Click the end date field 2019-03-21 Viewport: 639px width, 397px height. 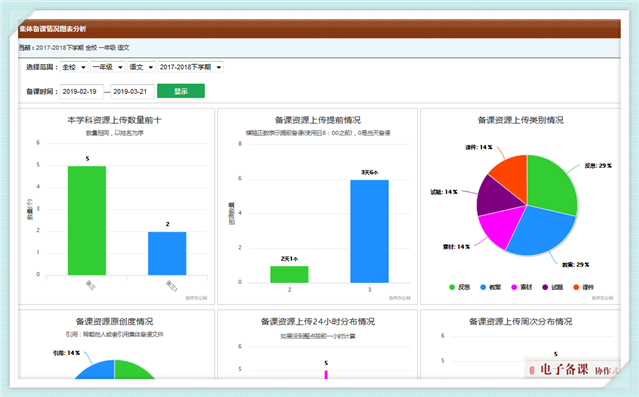pos(132,92)
